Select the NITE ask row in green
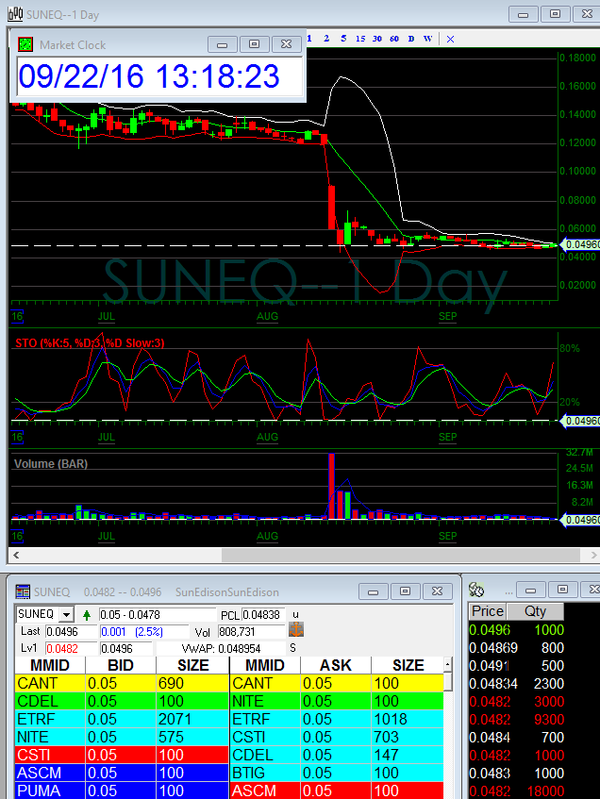The width and height of the screenshot is (600, 799). tap(337, 701)
